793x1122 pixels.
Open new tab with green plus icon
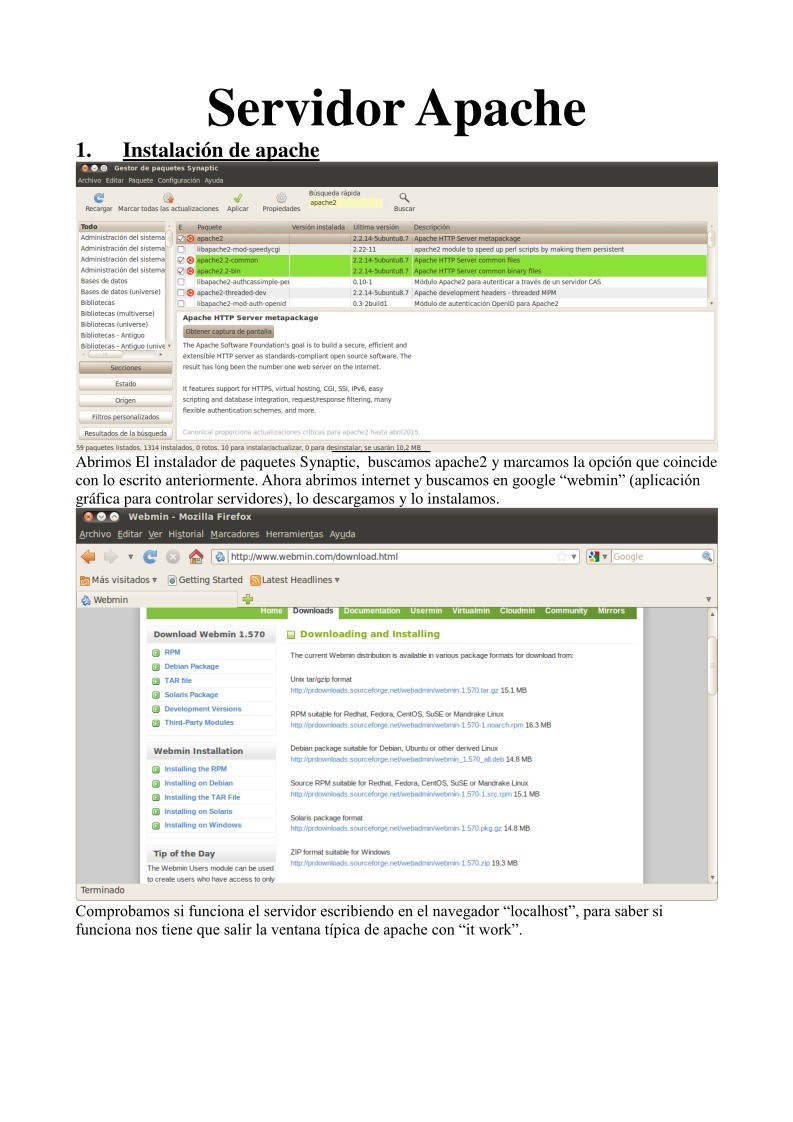pyautogui.click(x=248, y=599)
